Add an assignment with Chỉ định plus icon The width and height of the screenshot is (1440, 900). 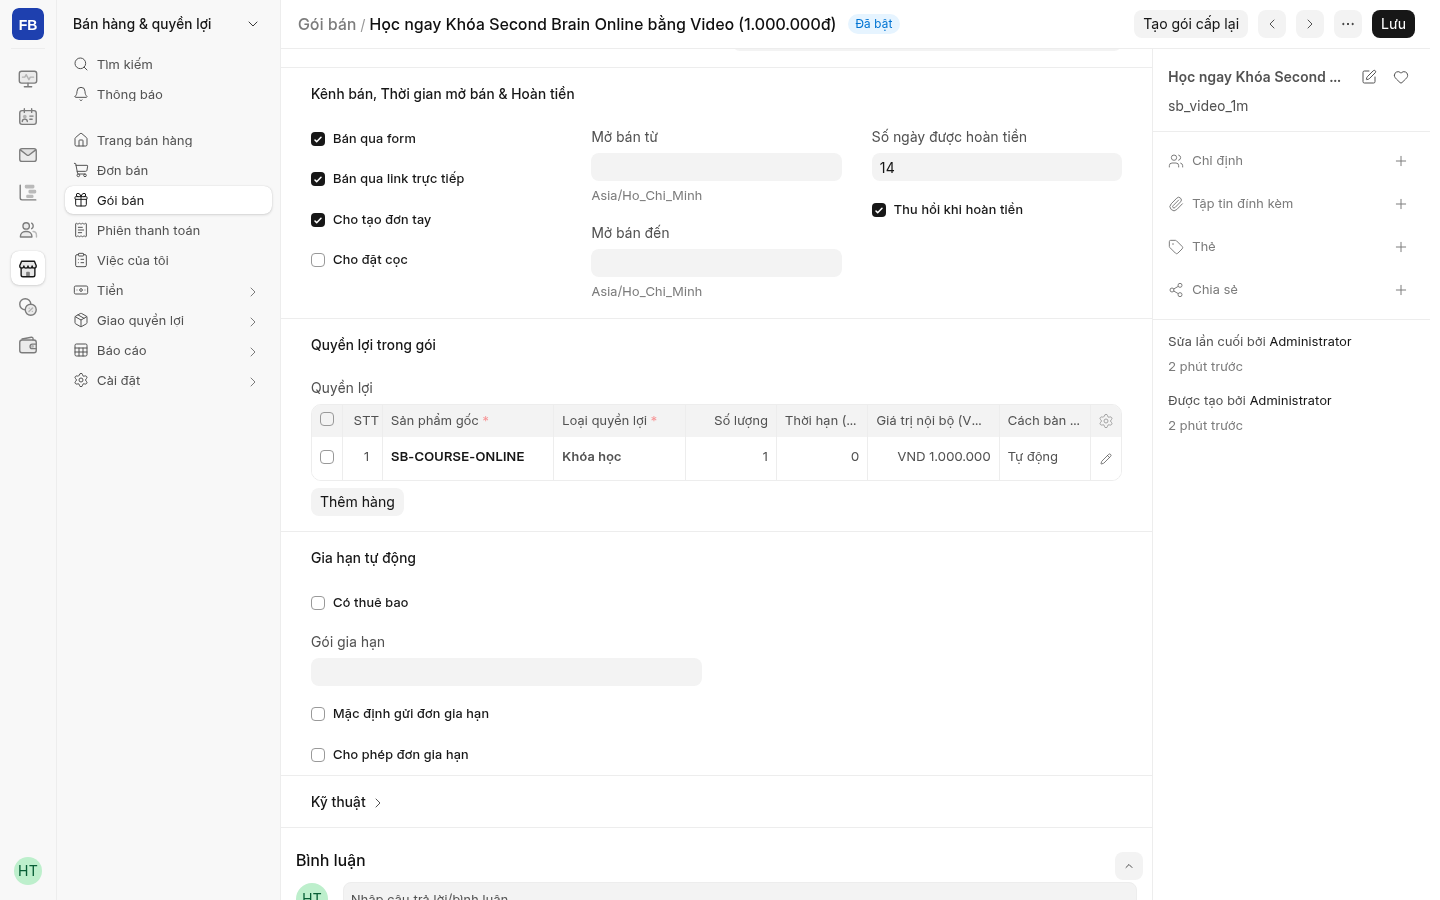pos(1401,161)
